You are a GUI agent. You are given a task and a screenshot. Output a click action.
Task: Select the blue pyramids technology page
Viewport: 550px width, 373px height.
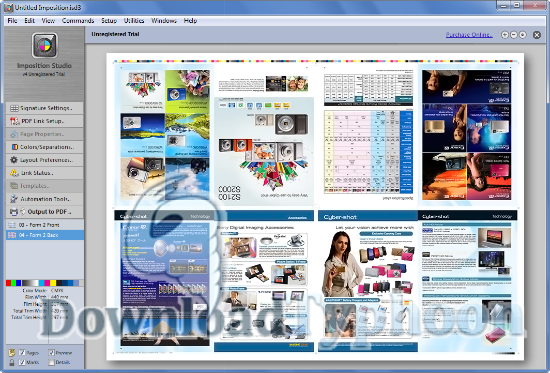164,281
